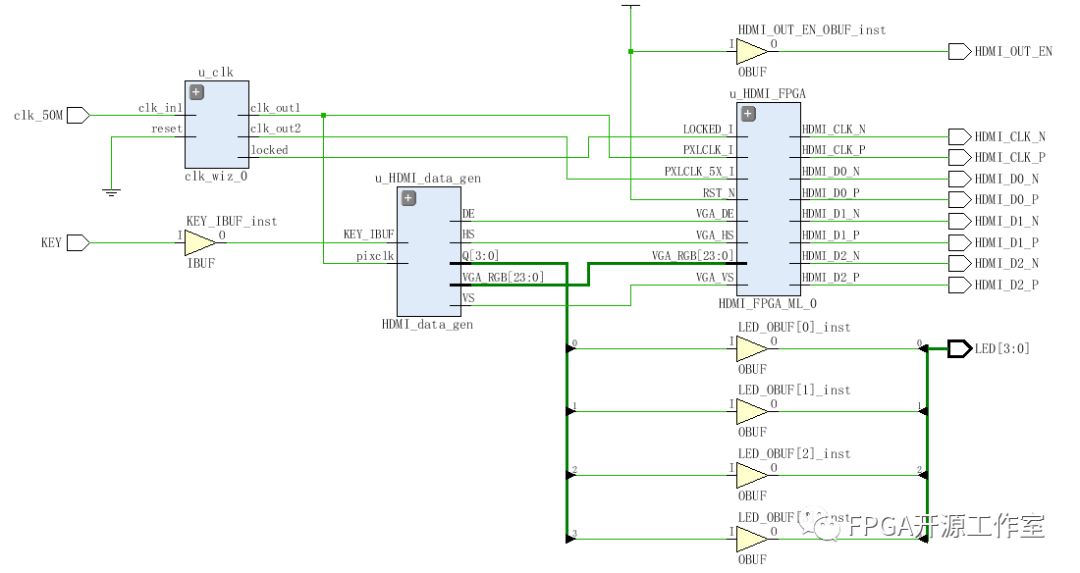Click the LED_OBUF[1]_inst buffer symbol
Viewport: 1080px width, 573px height.
(751, 411)
